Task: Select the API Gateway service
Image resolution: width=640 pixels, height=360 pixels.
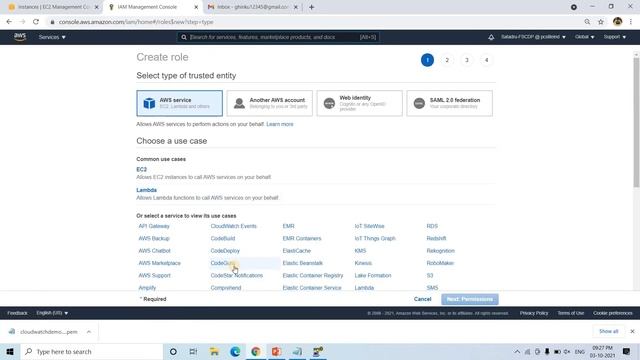Action: pyautogui.click(x=154, y=226)
